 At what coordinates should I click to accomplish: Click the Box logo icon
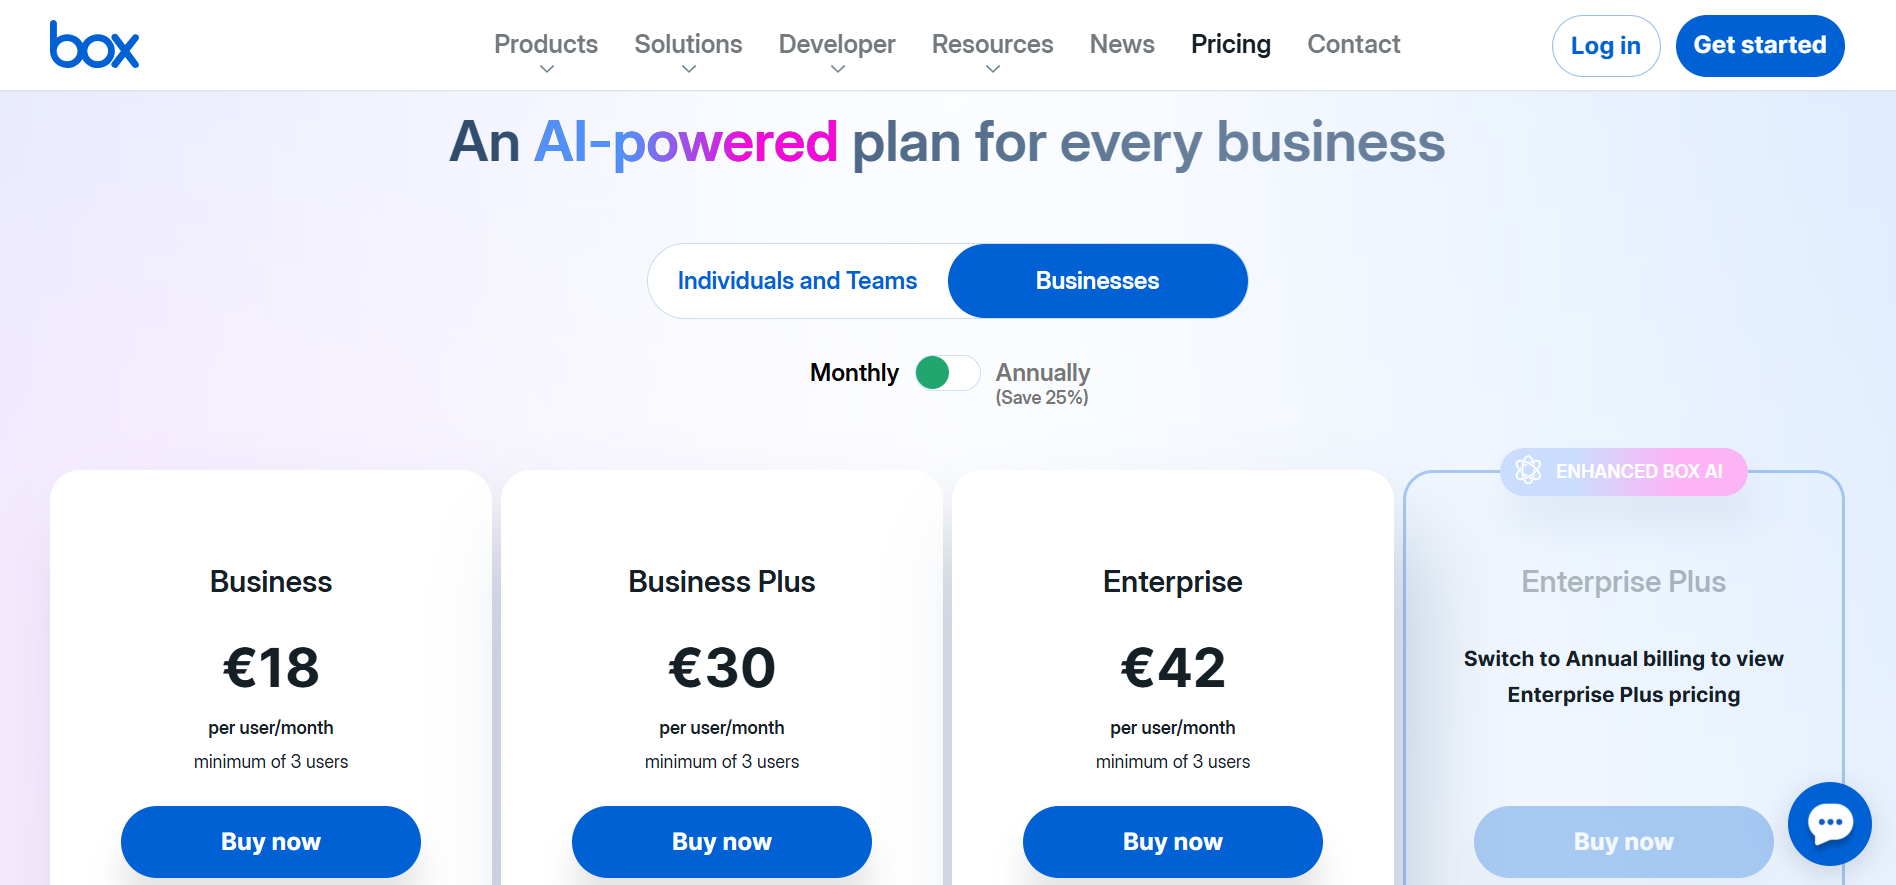point(94,45)
